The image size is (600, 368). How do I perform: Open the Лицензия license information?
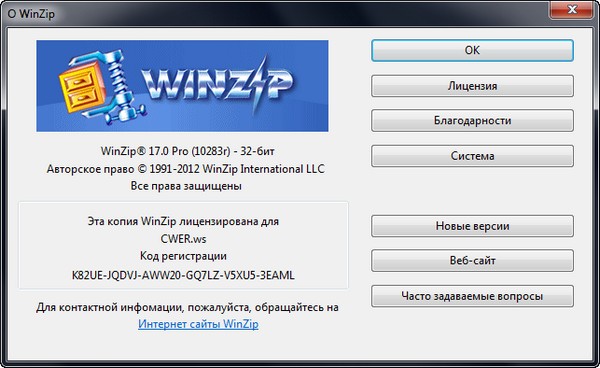click(472, 86)
